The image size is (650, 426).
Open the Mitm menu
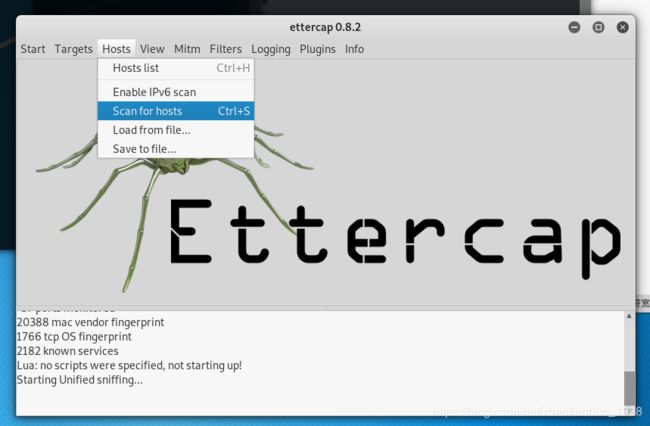[187, 49]
